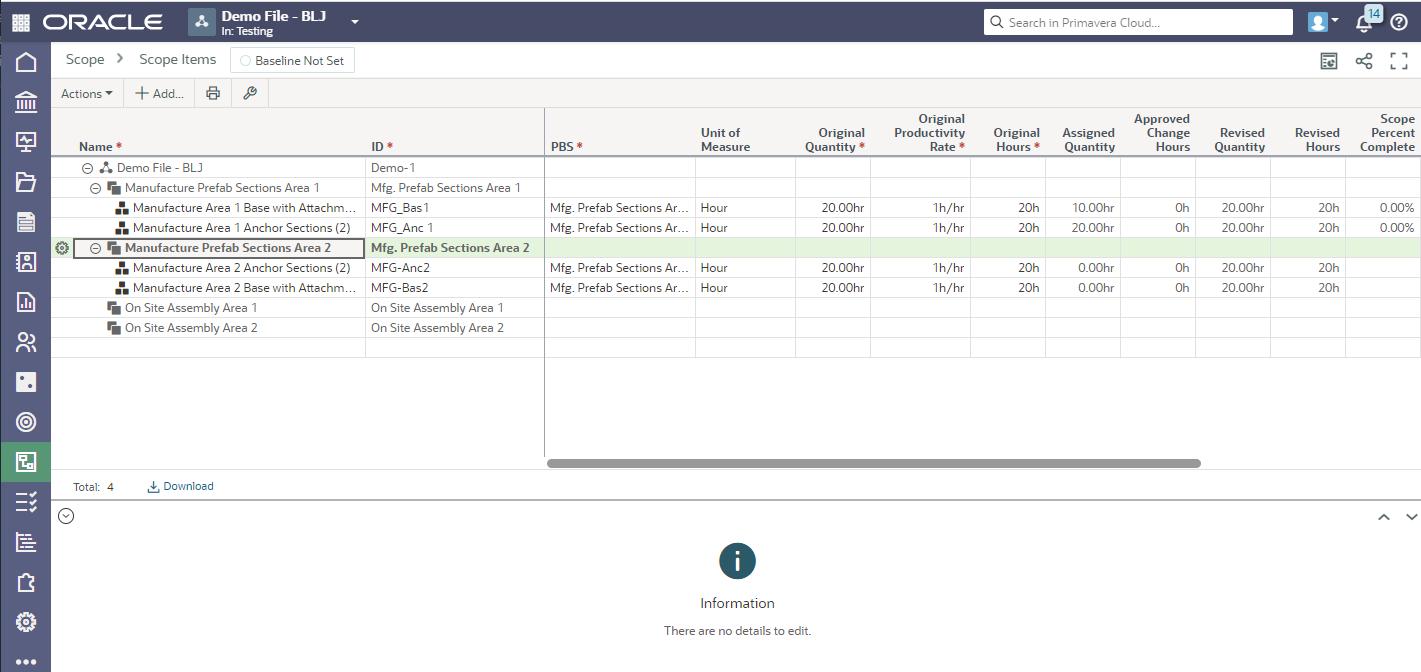Click the horizontal table scrollbar
Screen dimensions: 1421x672
pos(873,463)
